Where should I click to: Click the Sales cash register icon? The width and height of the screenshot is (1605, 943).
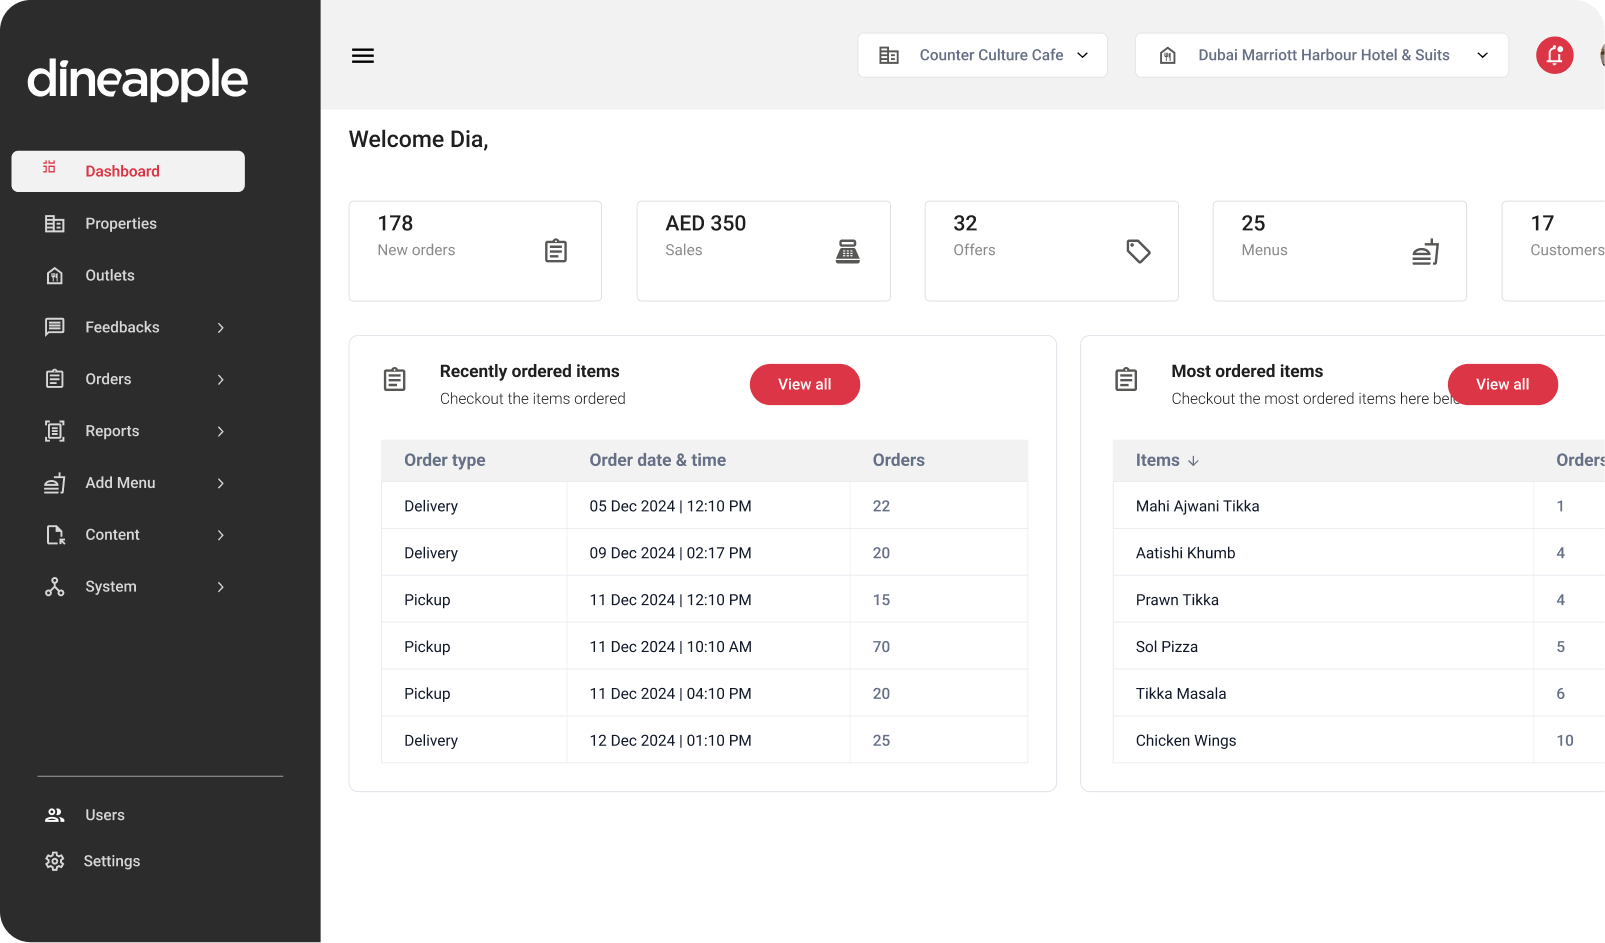847,251
